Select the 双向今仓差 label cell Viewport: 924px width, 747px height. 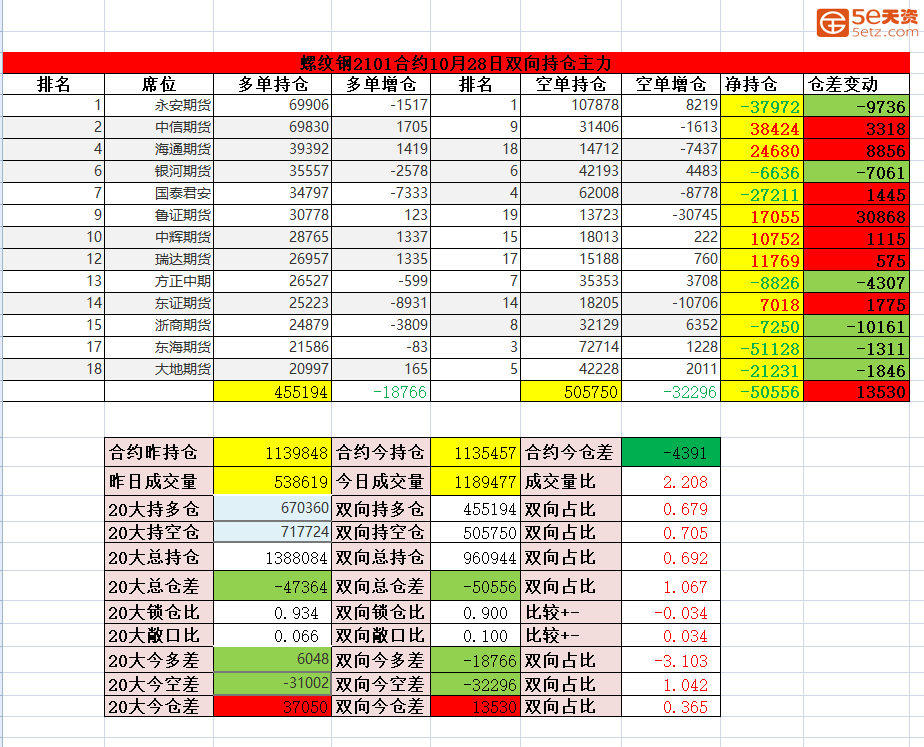[381, 706]
